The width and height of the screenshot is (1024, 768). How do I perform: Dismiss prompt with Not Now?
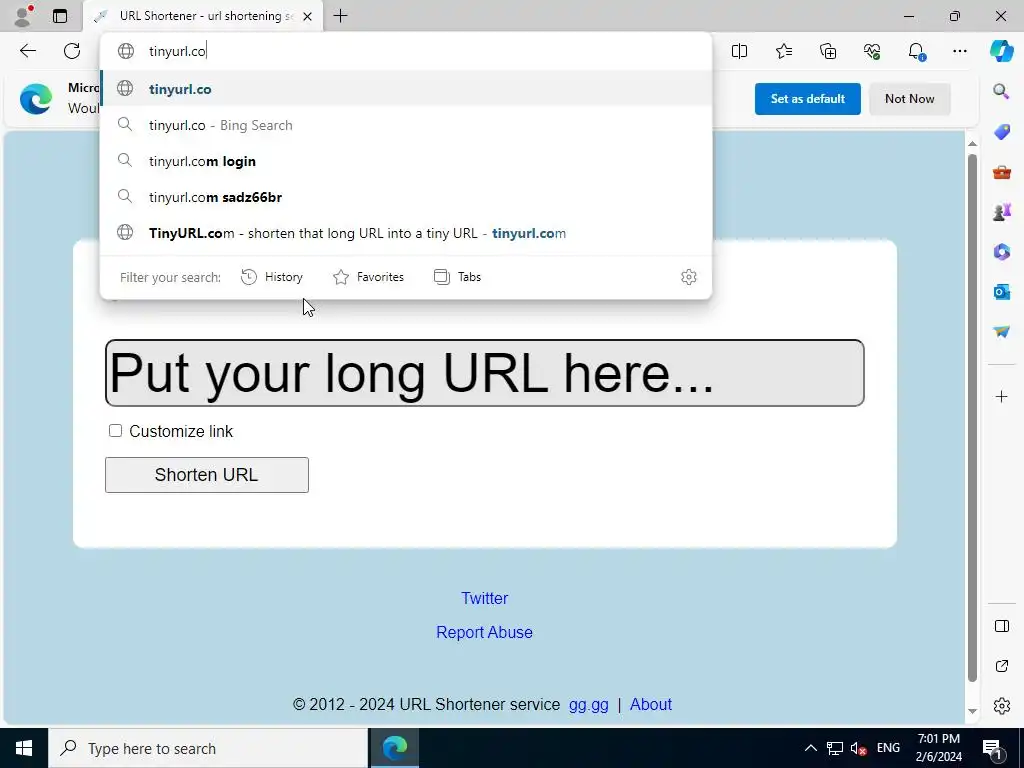click(x=909, y=99)
